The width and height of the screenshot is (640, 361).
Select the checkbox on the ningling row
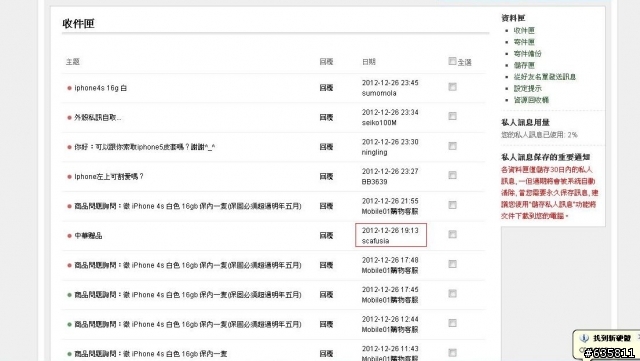[452, 146]
